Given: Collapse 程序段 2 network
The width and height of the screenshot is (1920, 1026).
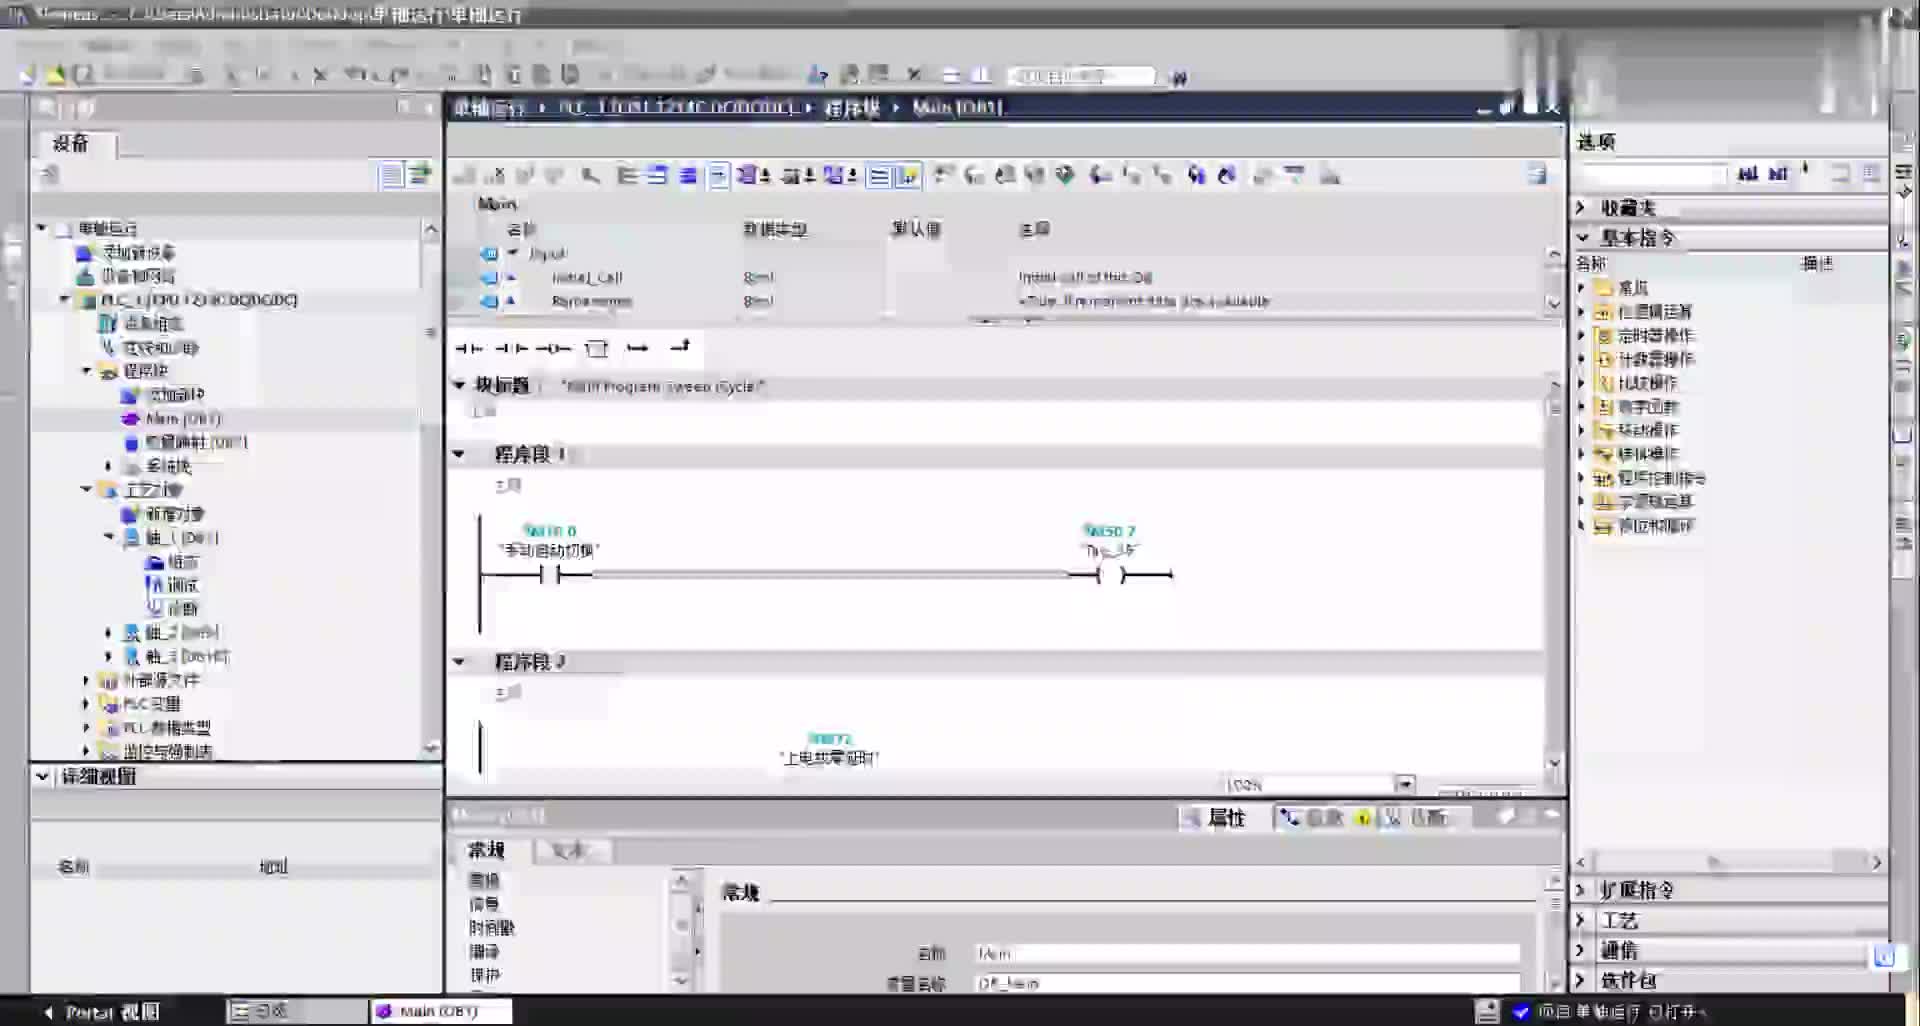Looking at the screenshot, I should [x=459, y=662].
